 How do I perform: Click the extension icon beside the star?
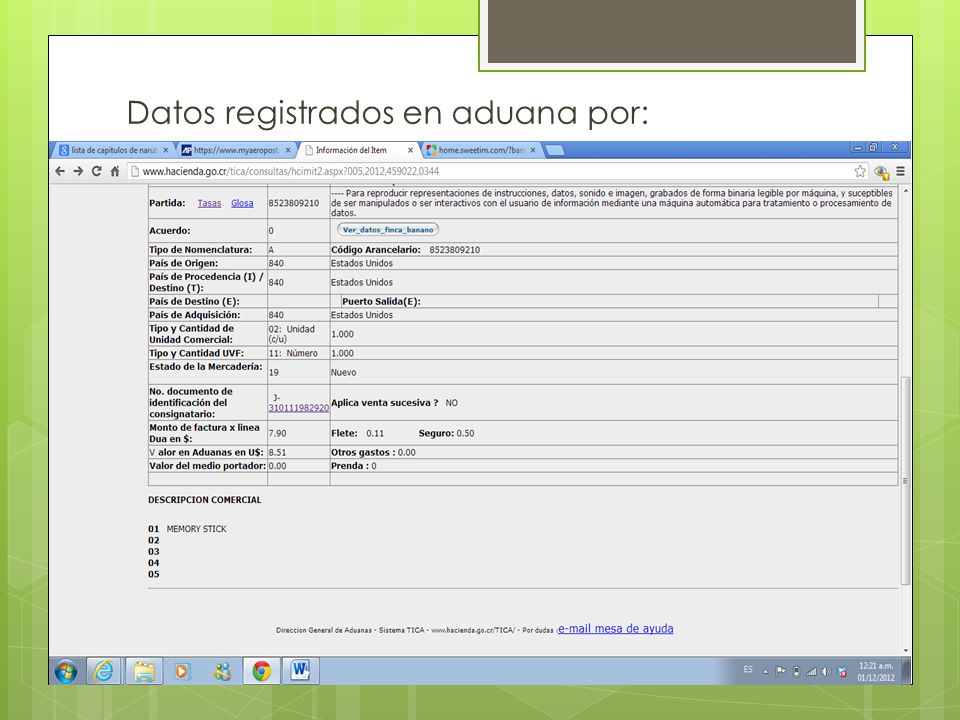click(881, 172)
